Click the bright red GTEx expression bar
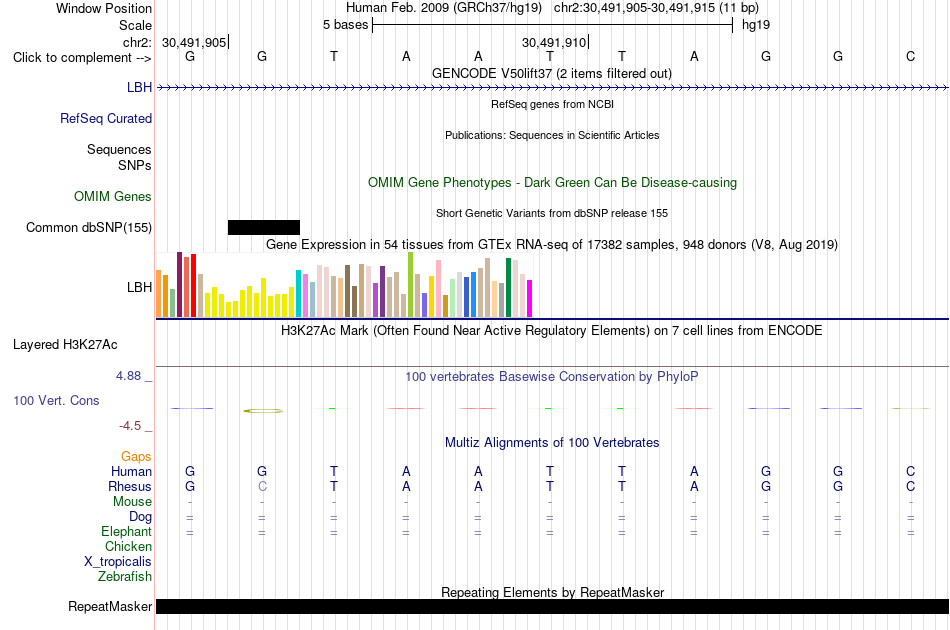 click(x=193, y=285)
